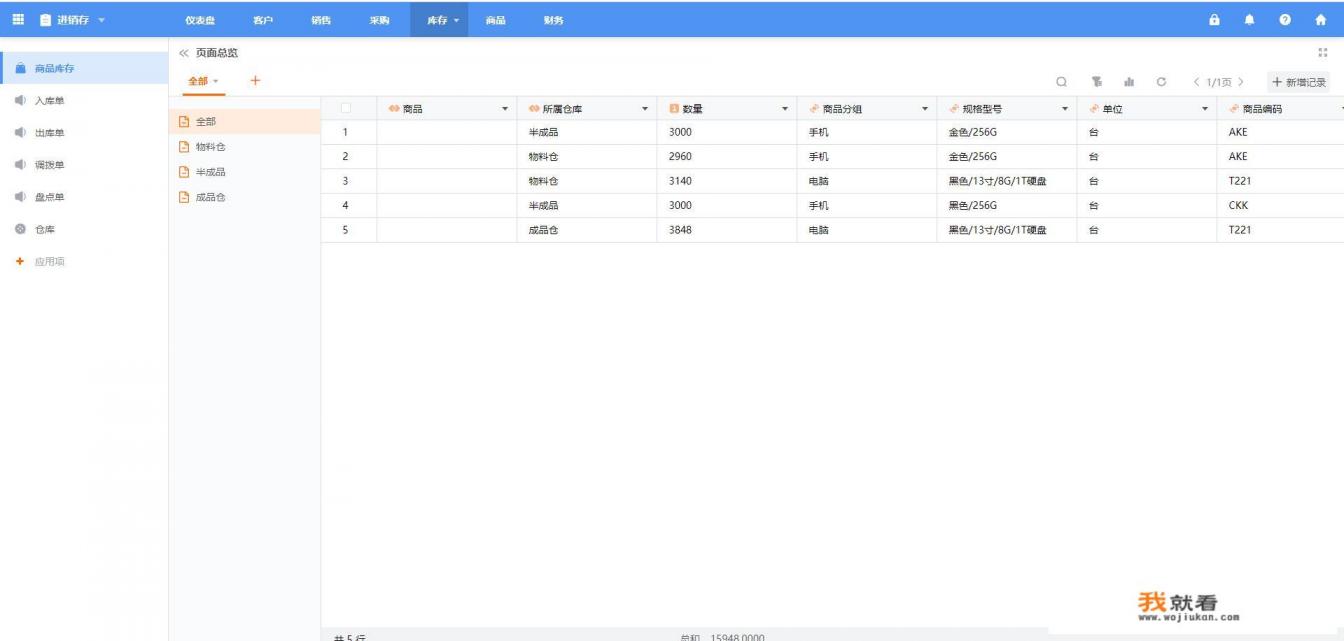Image resolution: width=1344 pixels, height=641 pixels.
Task: Collapse the 页面总览 panel with double chevron
Action: click(184, 53)
